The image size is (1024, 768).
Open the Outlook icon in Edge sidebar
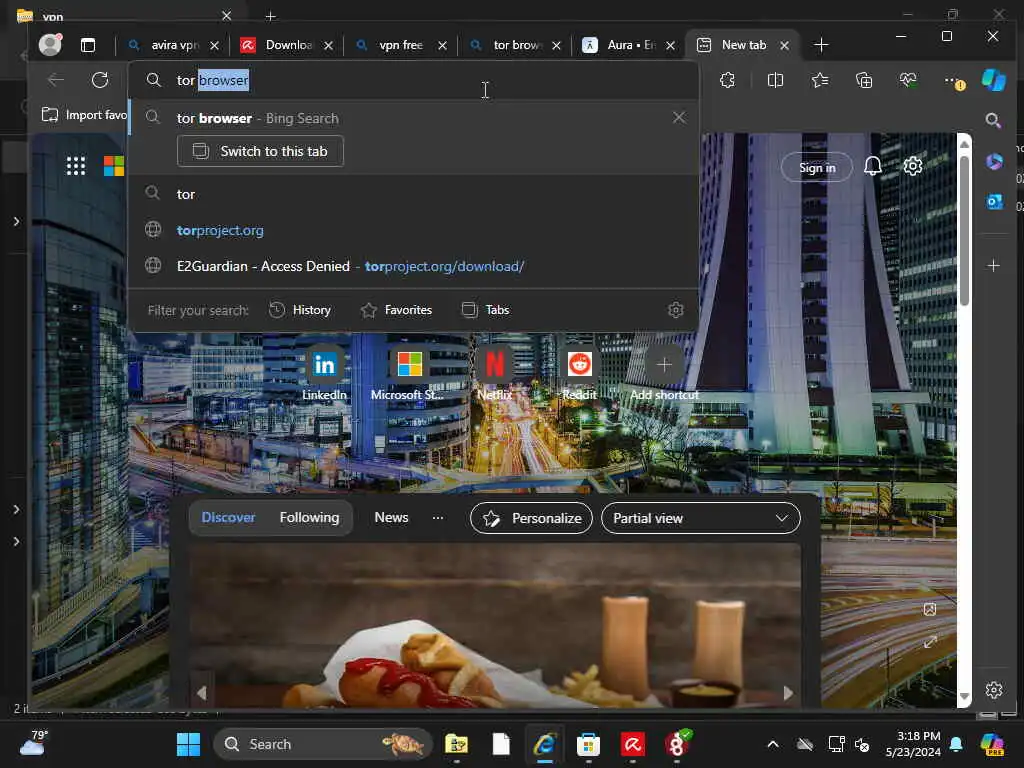coord(994,202)
